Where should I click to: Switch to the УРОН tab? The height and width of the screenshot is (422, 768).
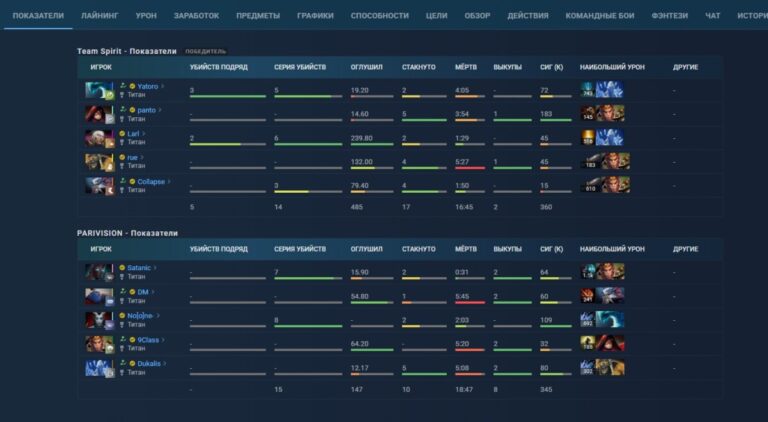point(146,16)
